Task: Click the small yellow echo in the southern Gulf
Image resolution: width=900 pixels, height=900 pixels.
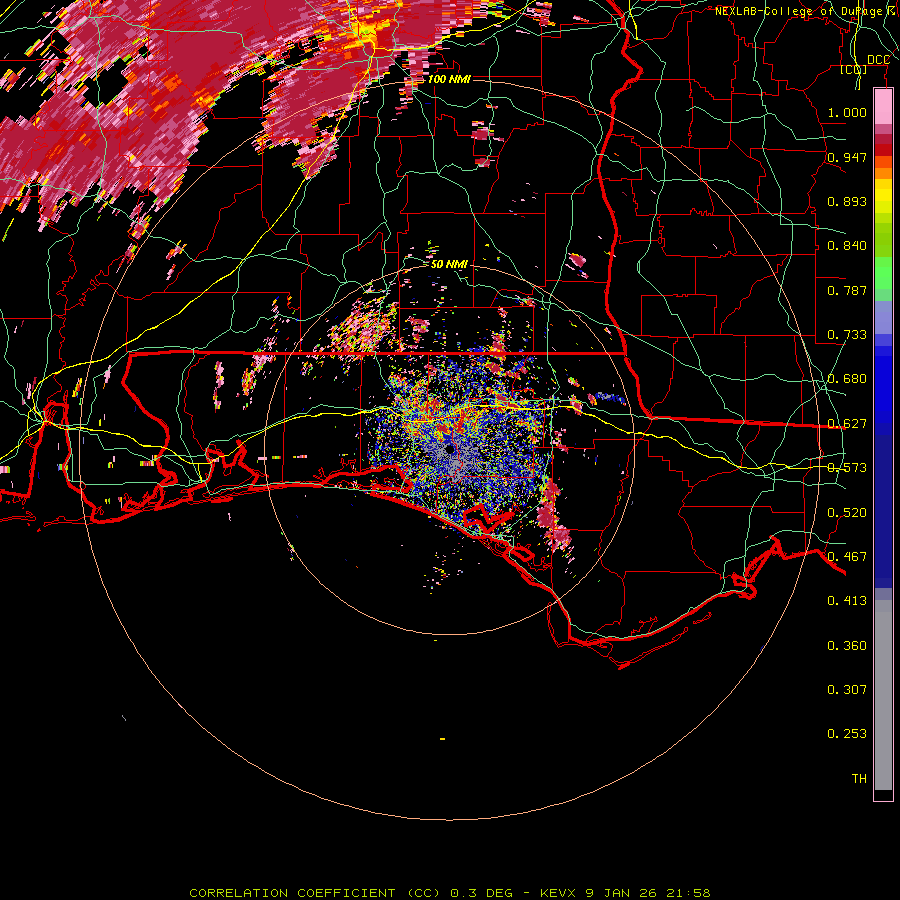Action: (443, 739)
